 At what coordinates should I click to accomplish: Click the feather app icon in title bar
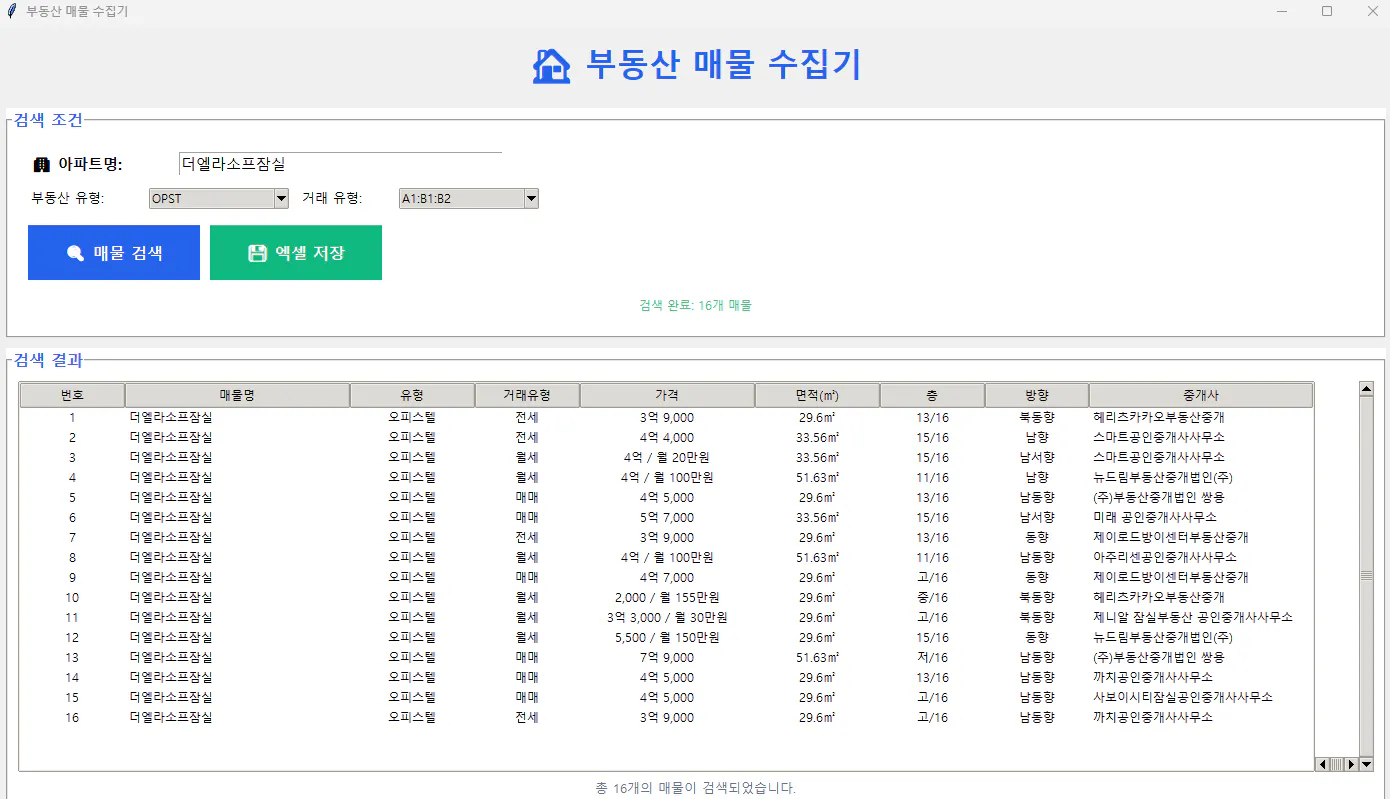[x=12, y=11]
